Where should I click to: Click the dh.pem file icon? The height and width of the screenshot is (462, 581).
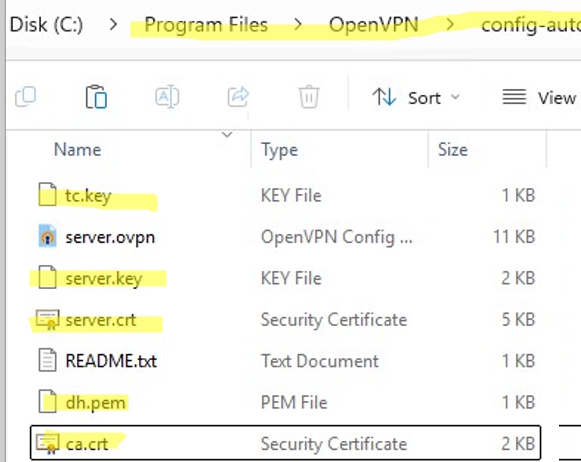(x=47, y=402)
